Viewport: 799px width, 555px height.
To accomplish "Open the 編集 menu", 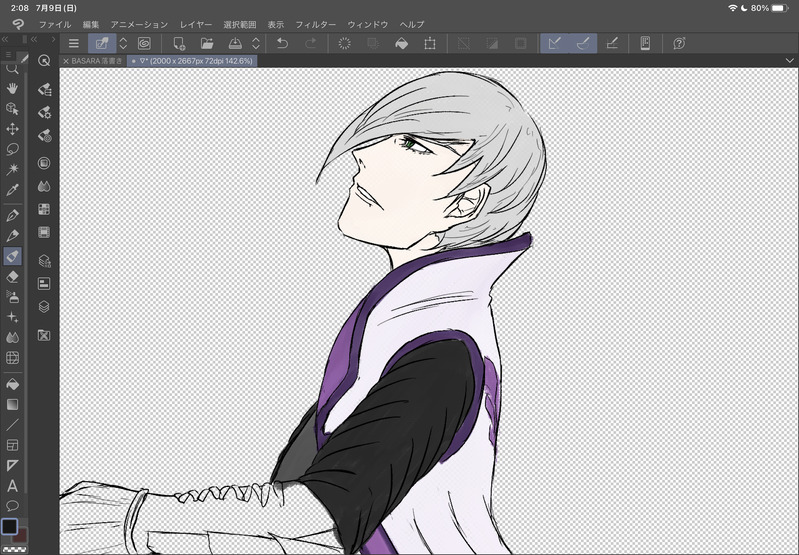I will 91,24.
